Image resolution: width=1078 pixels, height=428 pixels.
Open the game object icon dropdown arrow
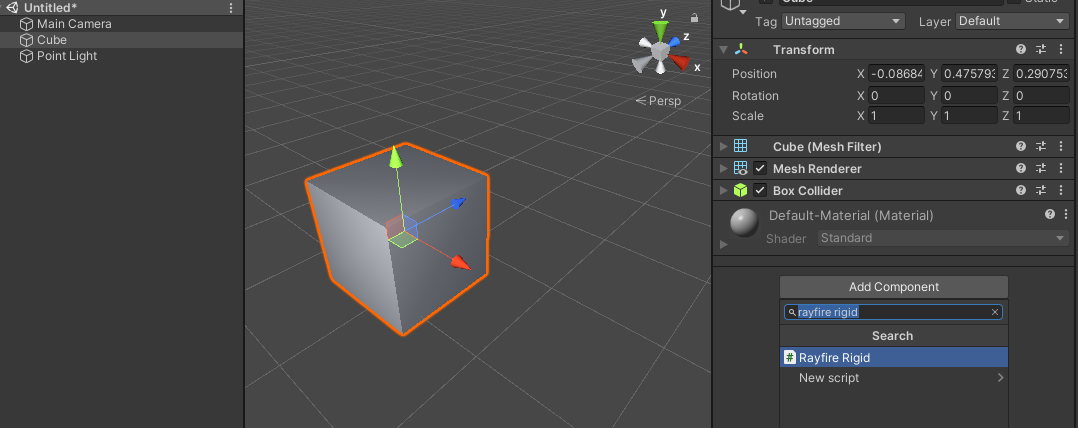pyautogui.click(x=742, y=12)
